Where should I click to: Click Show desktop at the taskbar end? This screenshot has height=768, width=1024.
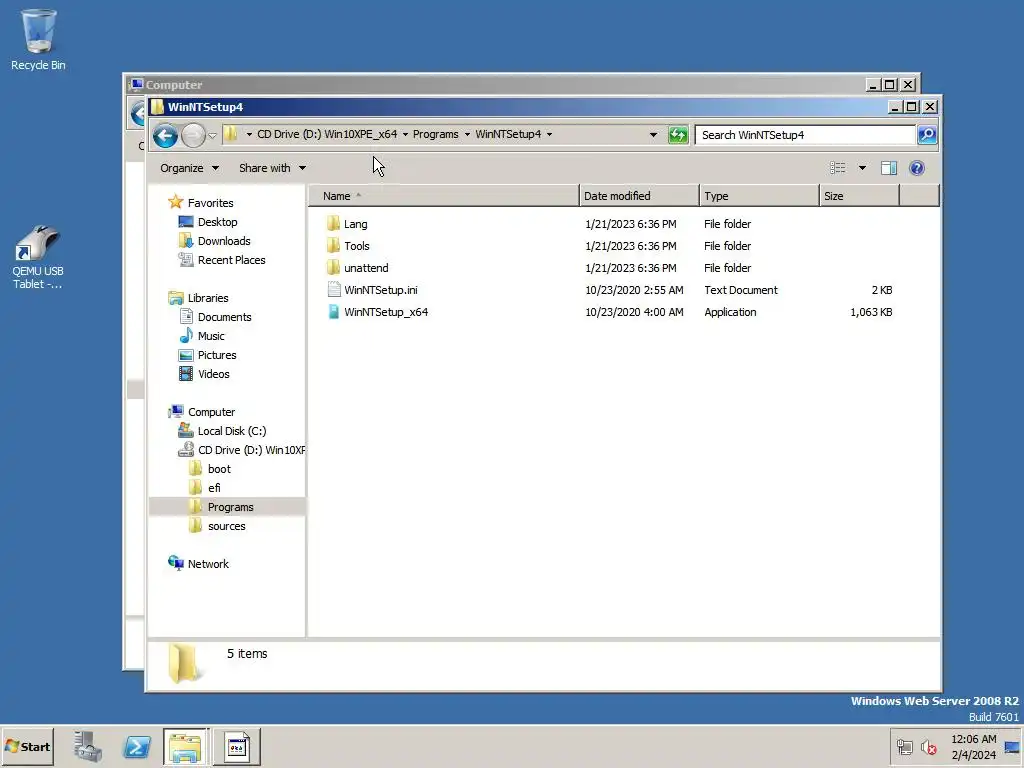1013,747
